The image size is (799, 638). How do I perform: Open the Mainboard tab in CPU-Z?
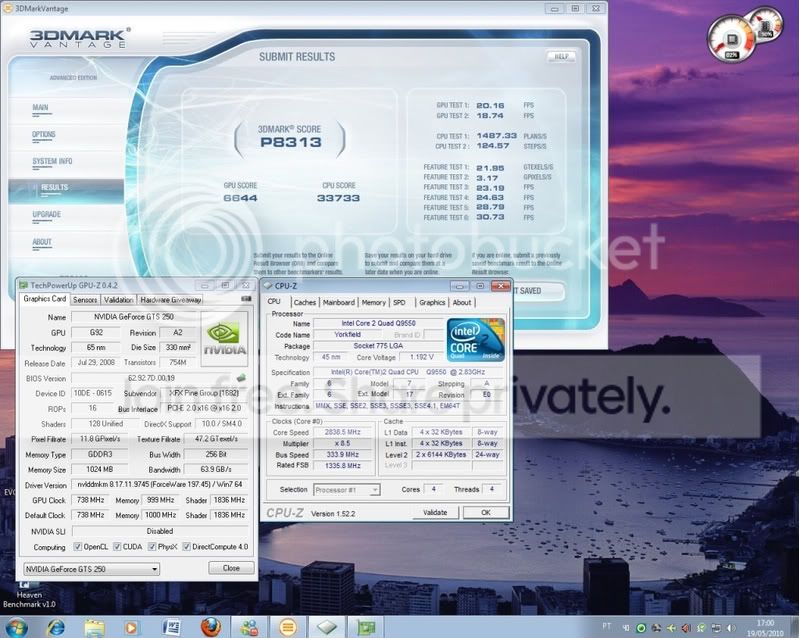(338, 302)
